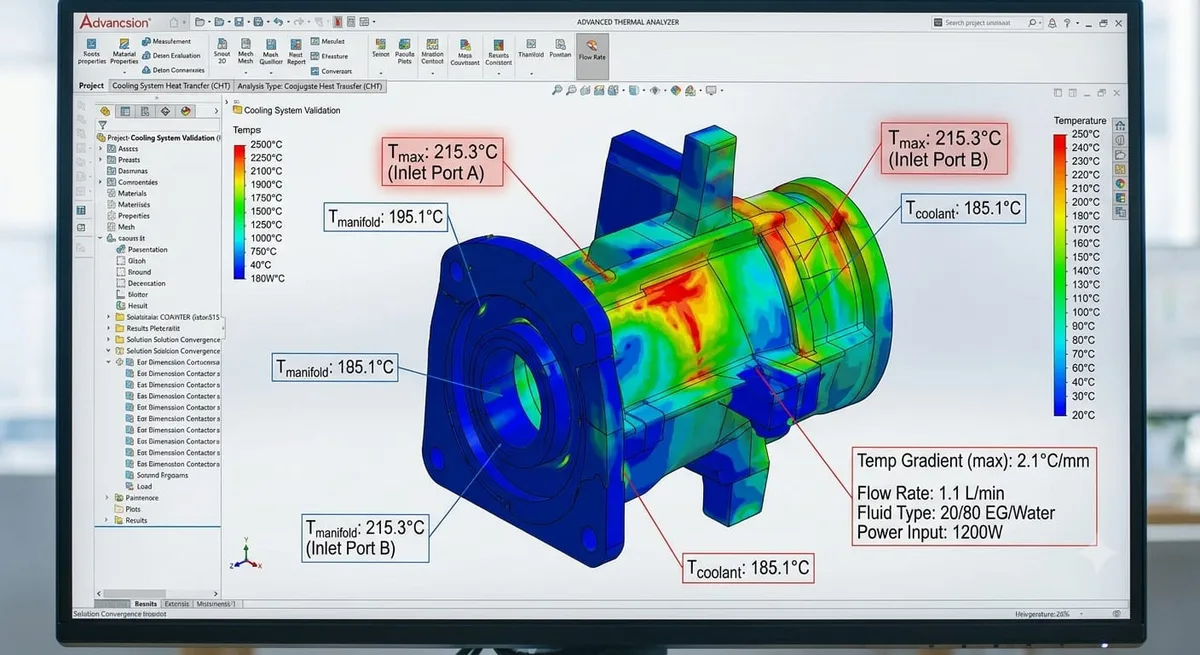Open the Rest Report ribbon tool
The image size is (1200, 655).
click(x=296, y=52)
